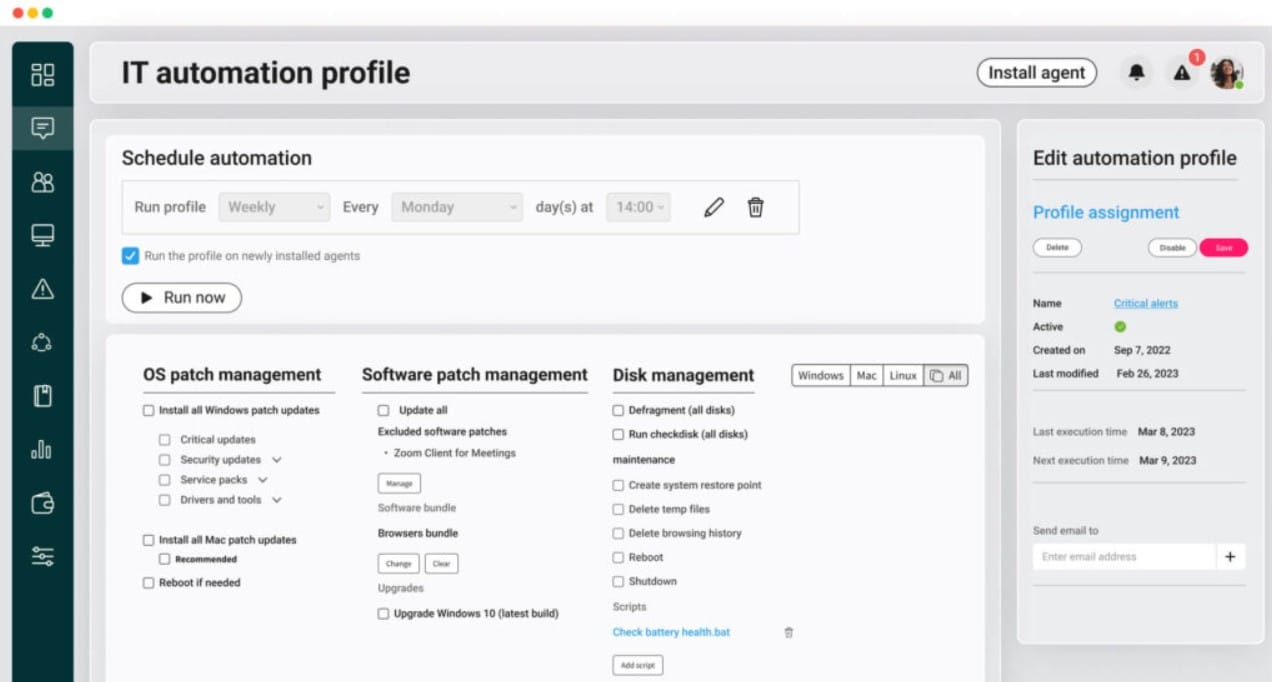Delete the schedule with trash icon
This screenshot has width=1272, height=682.
[756, 207]
